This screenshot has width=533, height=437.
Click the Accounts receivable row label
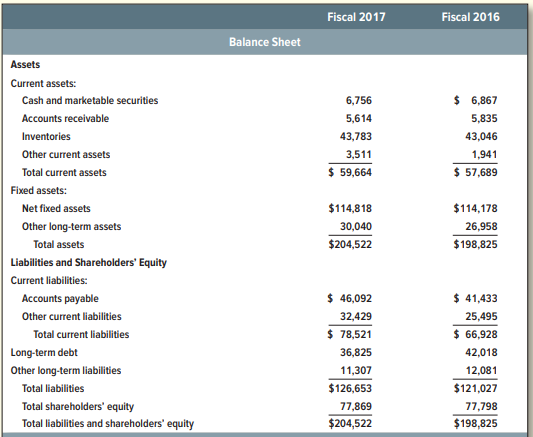[x=65, y=119]
